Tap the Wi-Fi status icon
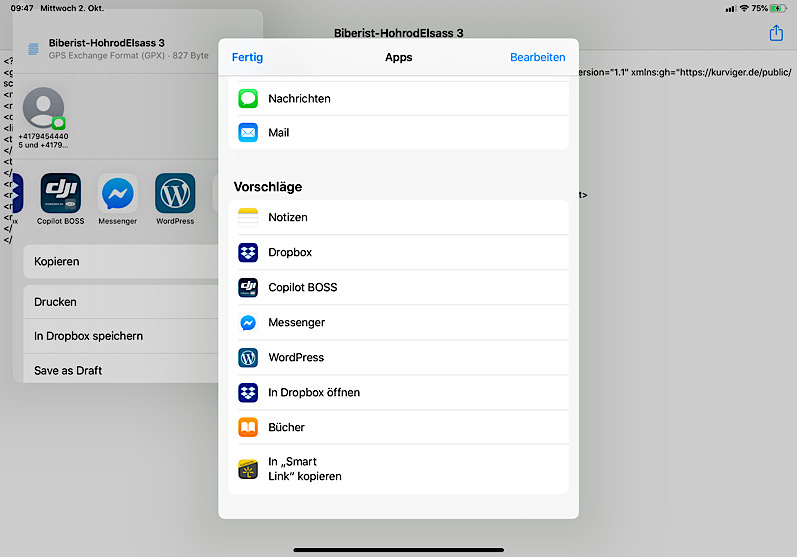This screenshot has width=797, height=557. point(744,8)
